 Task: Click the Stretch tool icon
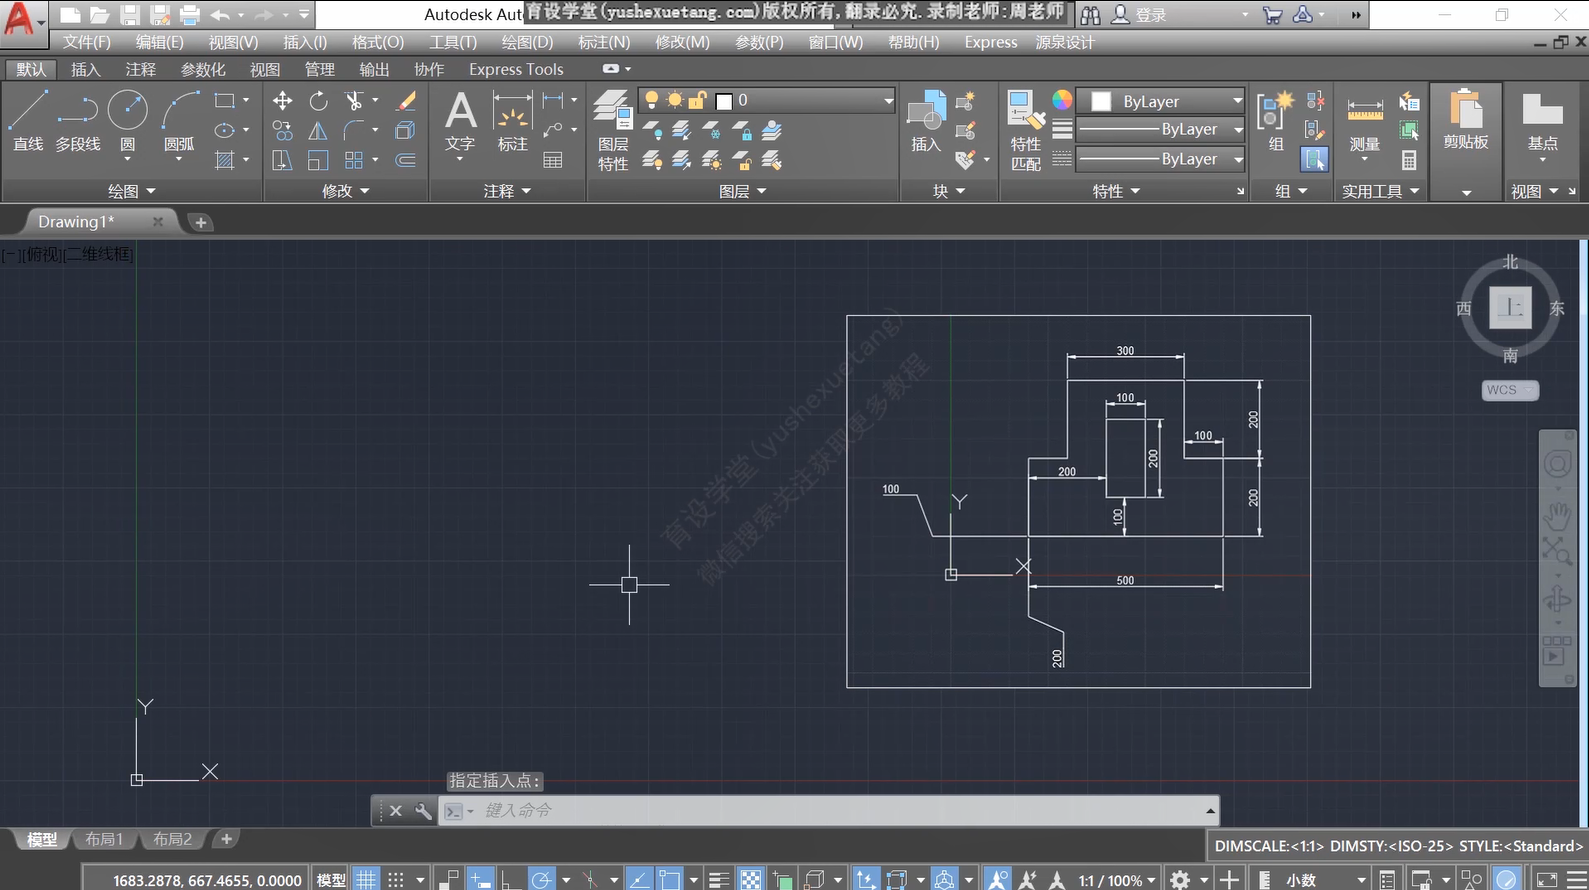coord(283,160)
